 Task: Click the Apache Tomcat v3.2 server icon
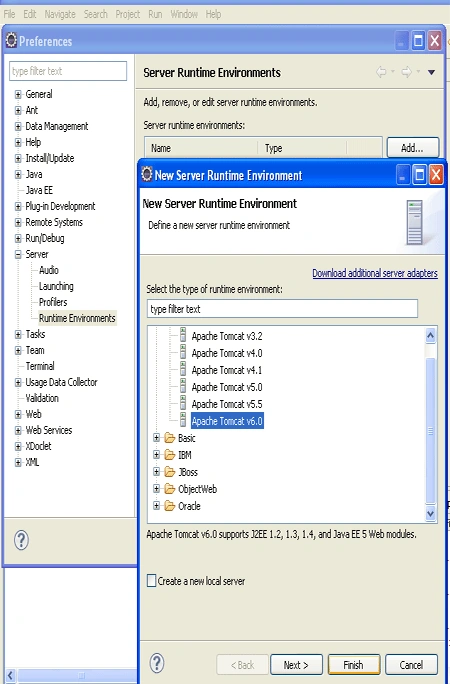tap(183, 336)
